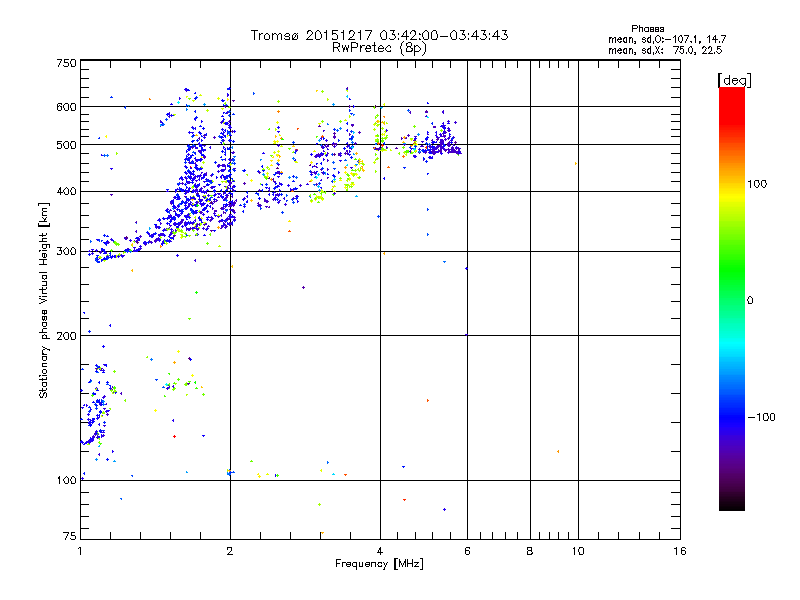Click the '[deg]' colorbar unit label
The image size is (800, 600).
734,80
